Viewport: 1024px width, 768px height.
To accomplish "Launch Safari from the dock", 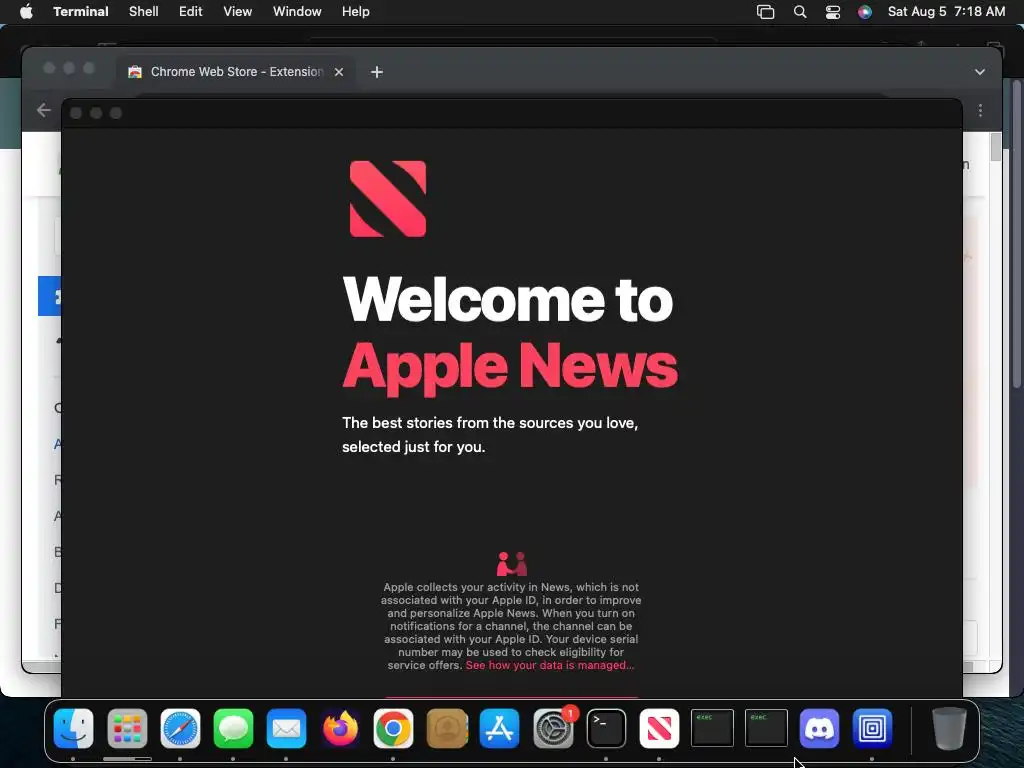I will point(180,728).
